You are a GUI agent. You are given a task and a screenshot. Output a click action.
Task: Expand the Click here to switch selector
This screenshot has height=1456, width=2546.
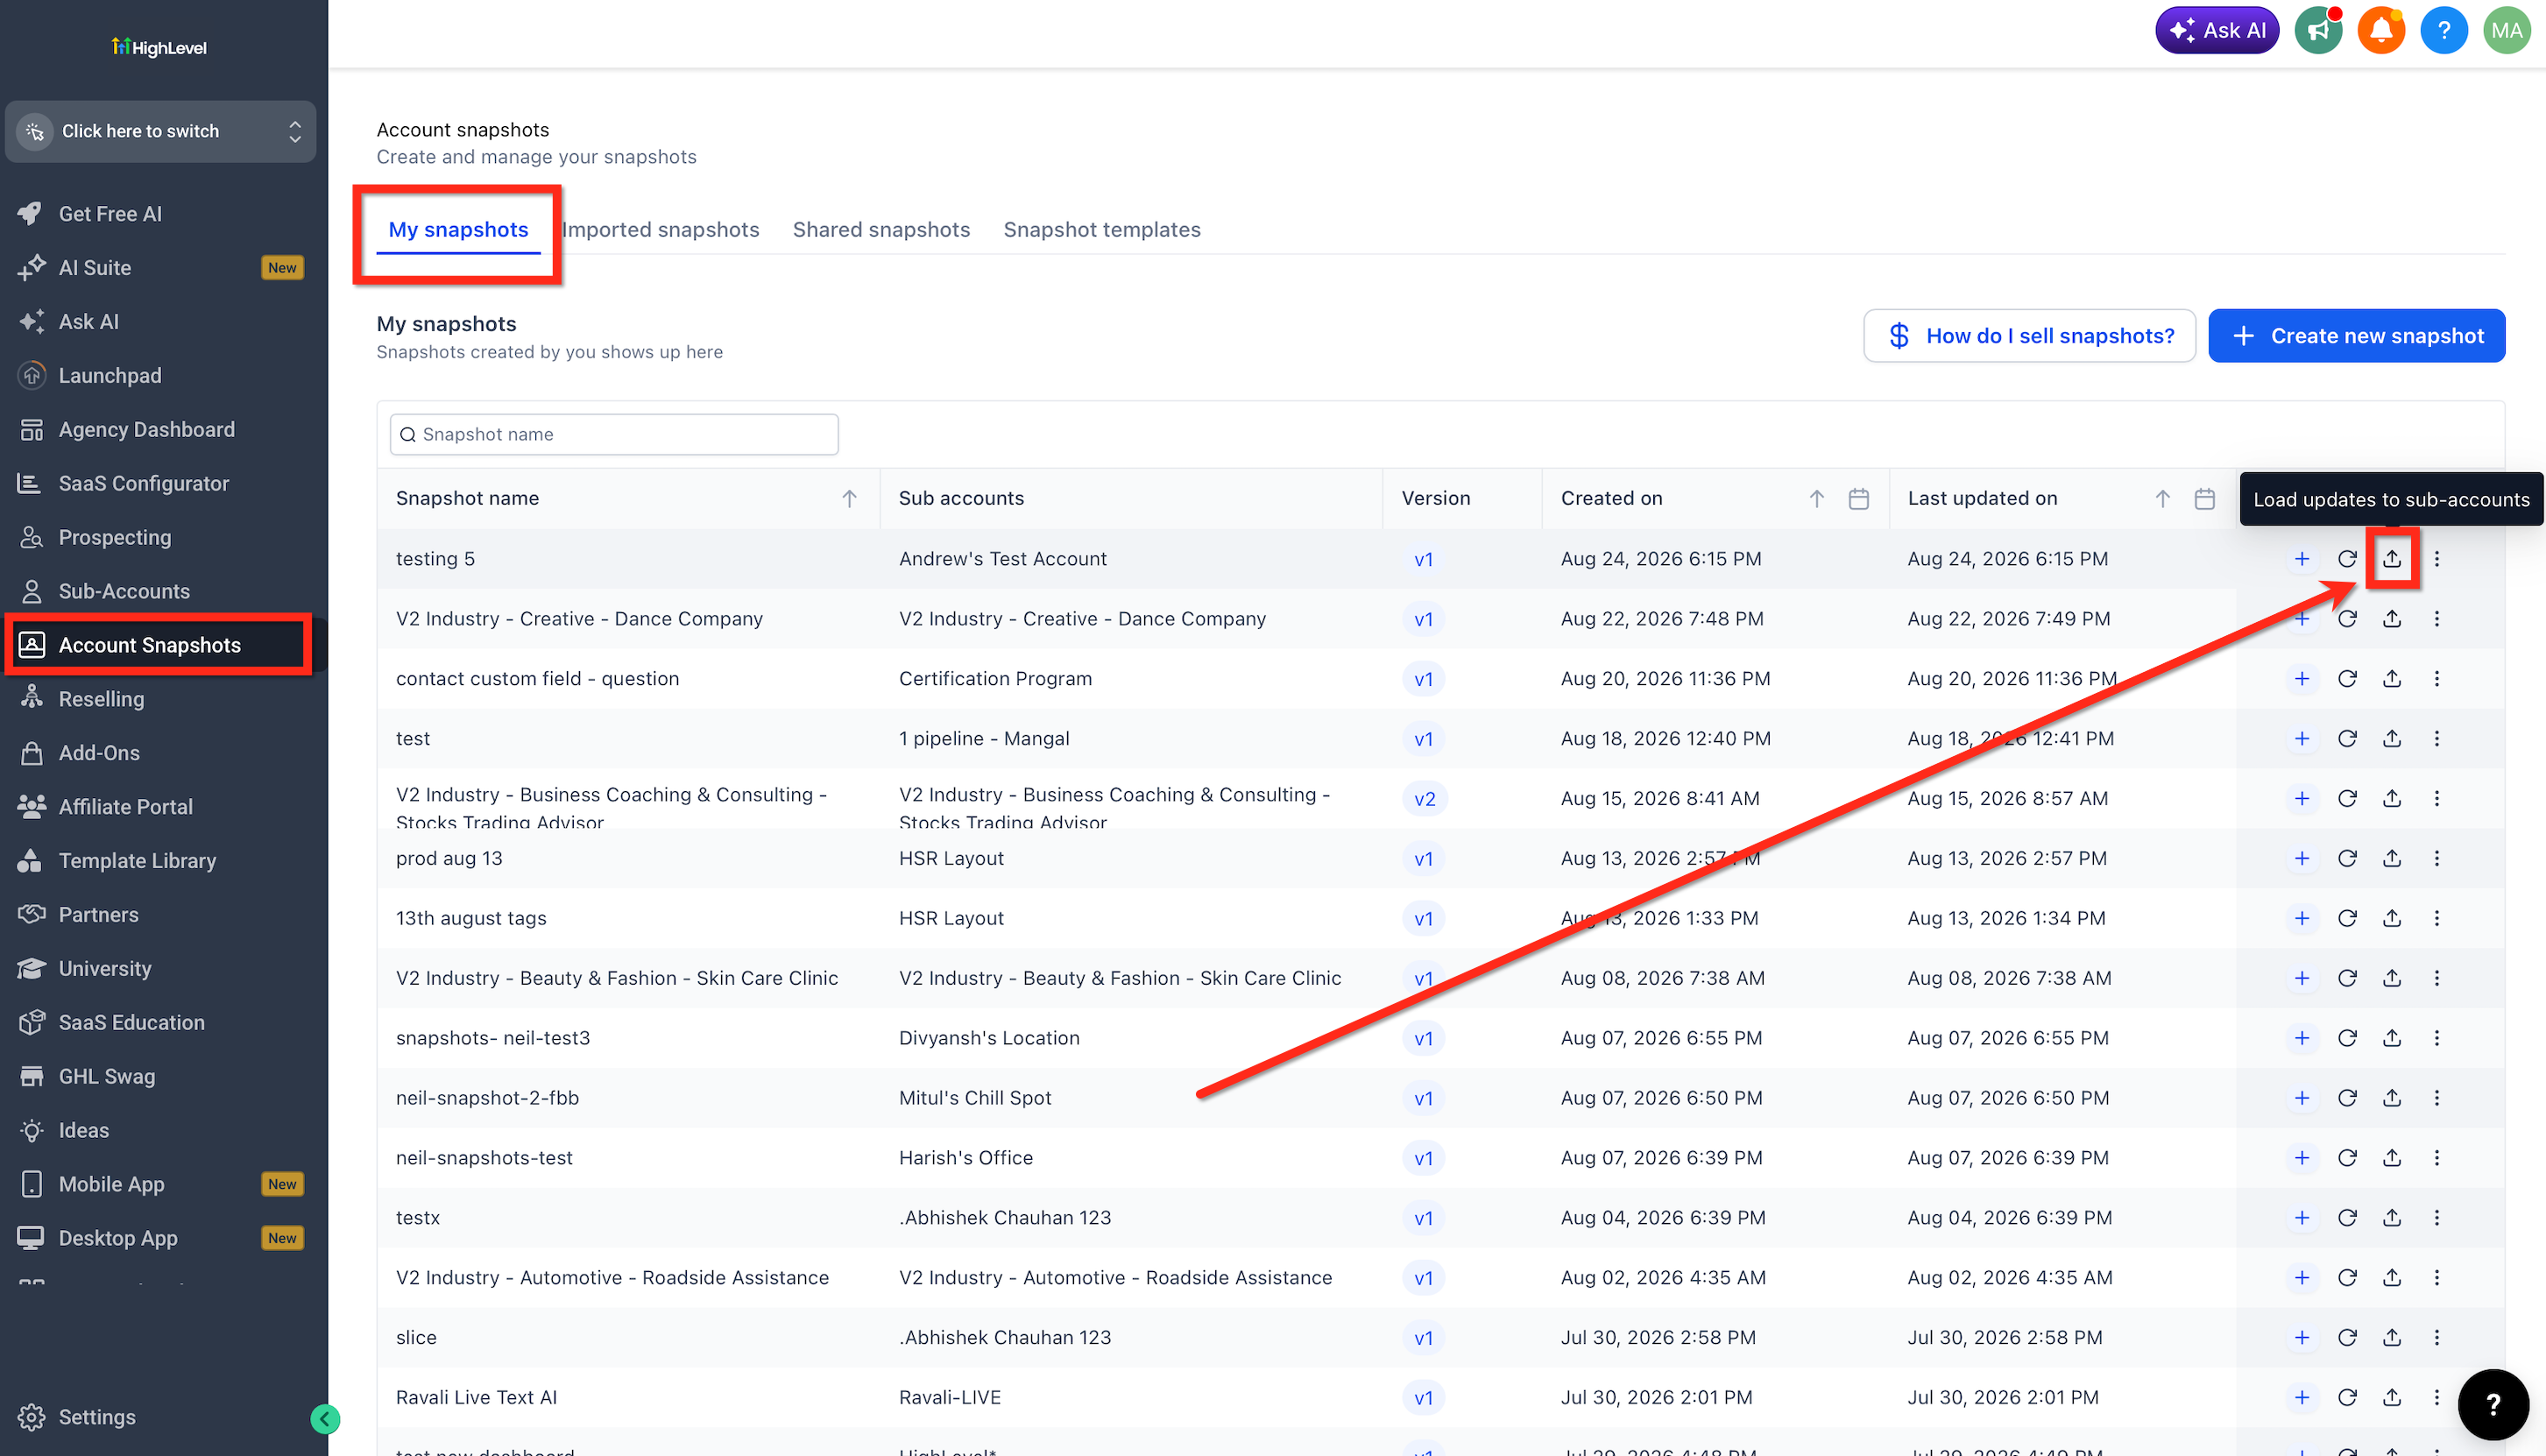(x=160, y=131)
